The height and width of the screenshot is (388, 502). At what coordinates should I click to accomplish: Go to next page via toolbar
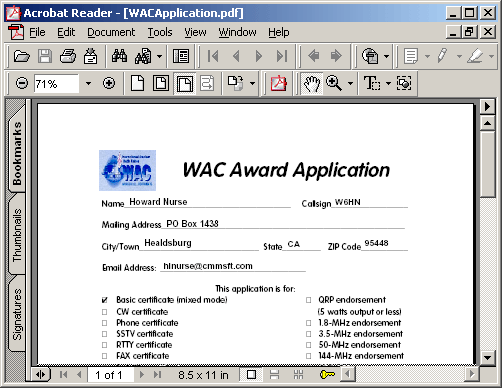[x=259, y=56]
